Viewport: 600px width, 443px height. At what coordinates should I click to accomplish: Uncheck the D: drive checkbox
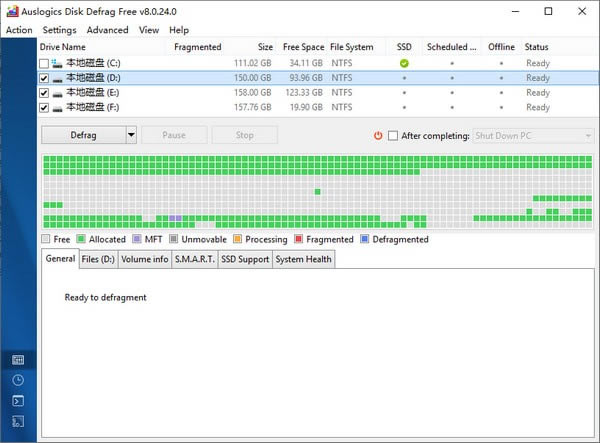point(44,78)
